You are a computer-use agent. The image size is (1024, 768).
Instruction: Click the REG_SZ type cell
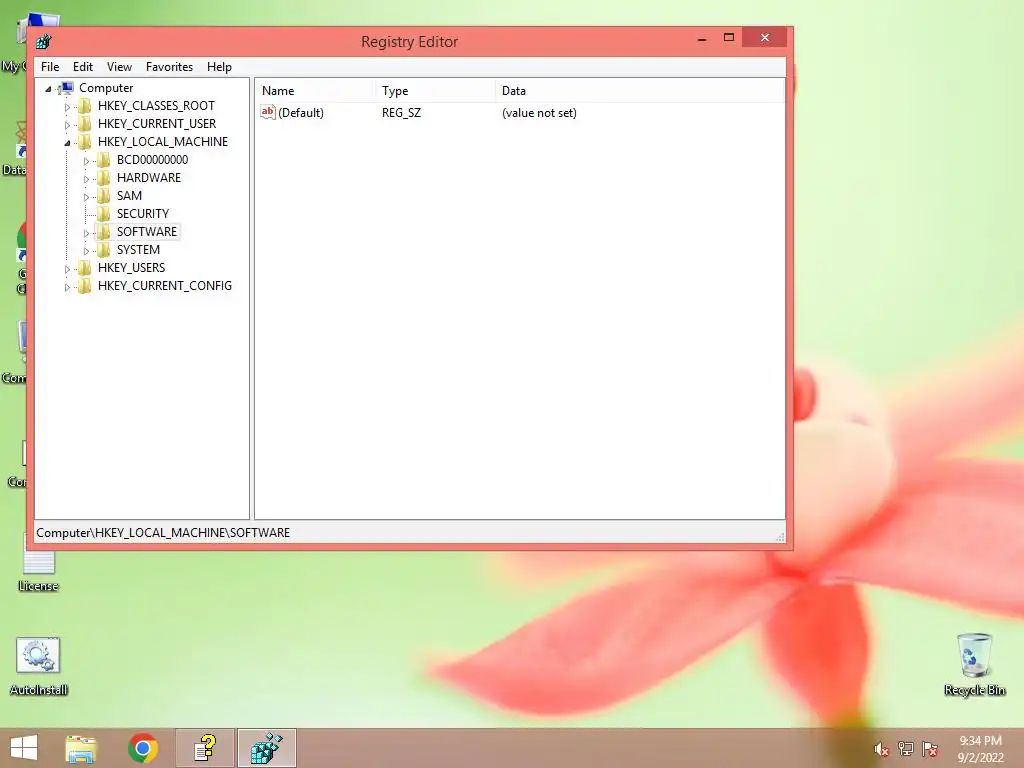click(402, 112)
